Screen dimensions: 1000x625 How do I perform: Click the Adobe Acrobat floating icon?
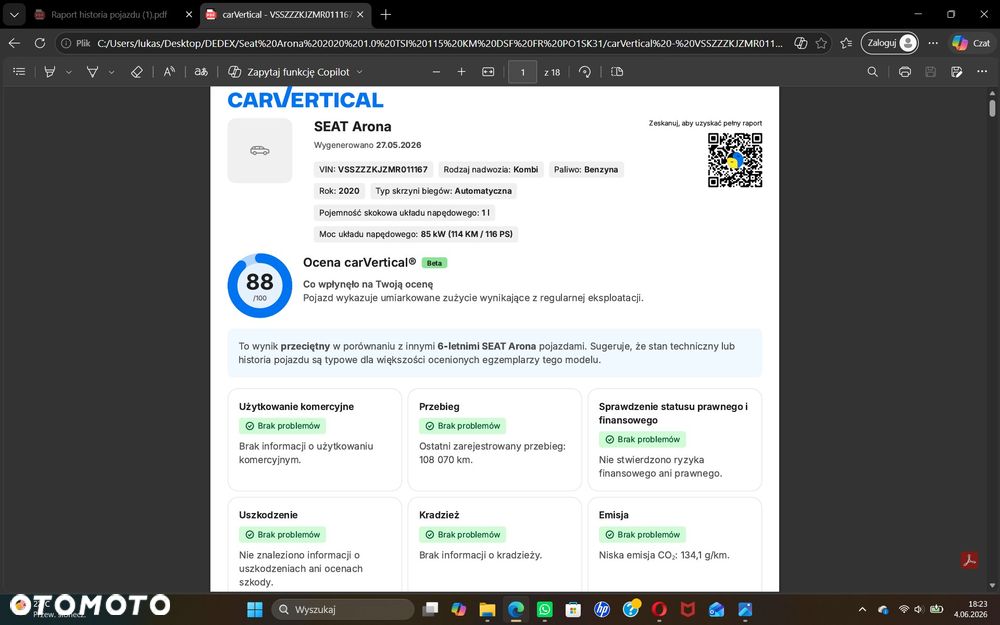point(969,560)
